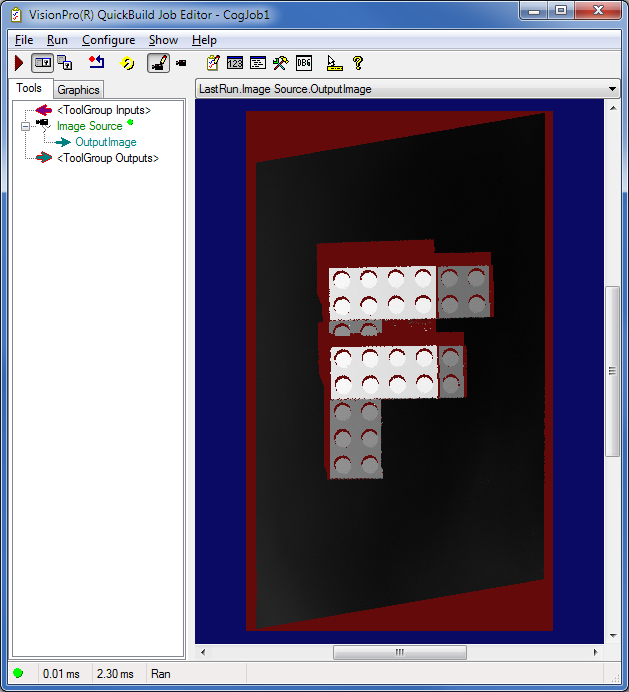Screen dimensions: 629x692
Task: Open the hammer and wrench tools icon
Action: tap(281, 63)
